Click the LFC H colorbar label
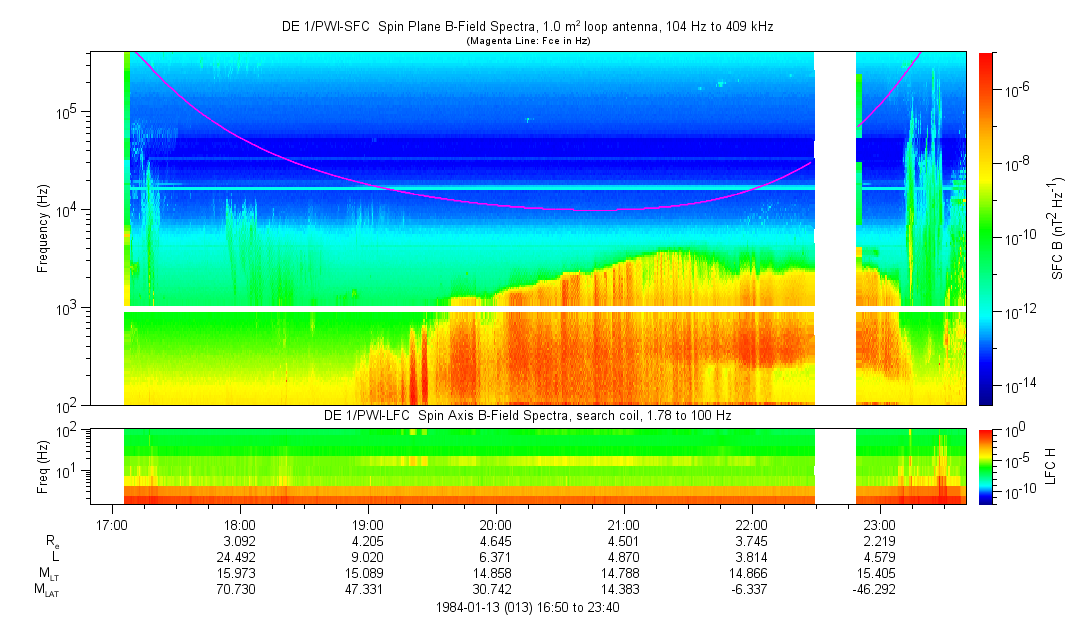Image resolution: width=1083 pixels, height=620 pixels. [1057, 466]
